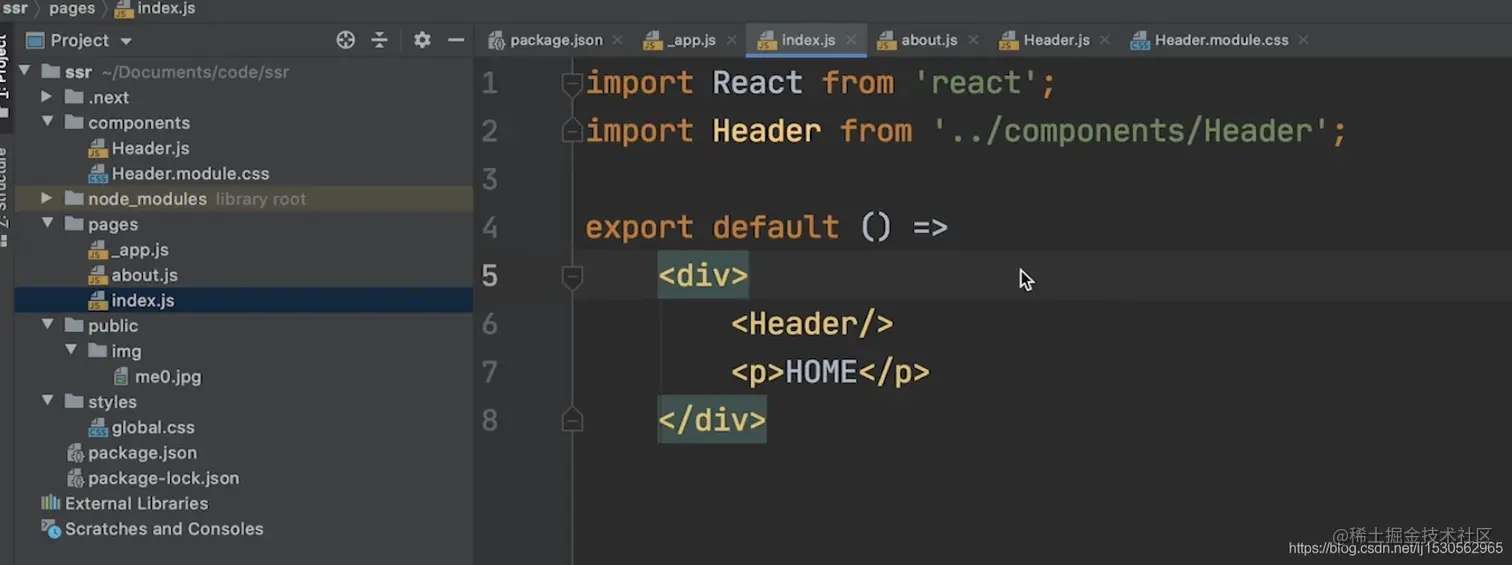Viewport: 1512px width, 565px height.
Task: Fold the import block at line 1
Action: click(x=572, y=83)
